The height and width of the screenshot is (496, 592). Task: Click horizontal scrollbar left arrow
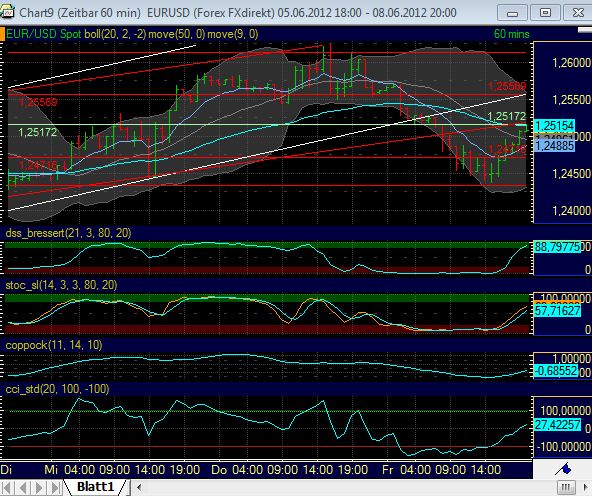click(x=139, y=487)
